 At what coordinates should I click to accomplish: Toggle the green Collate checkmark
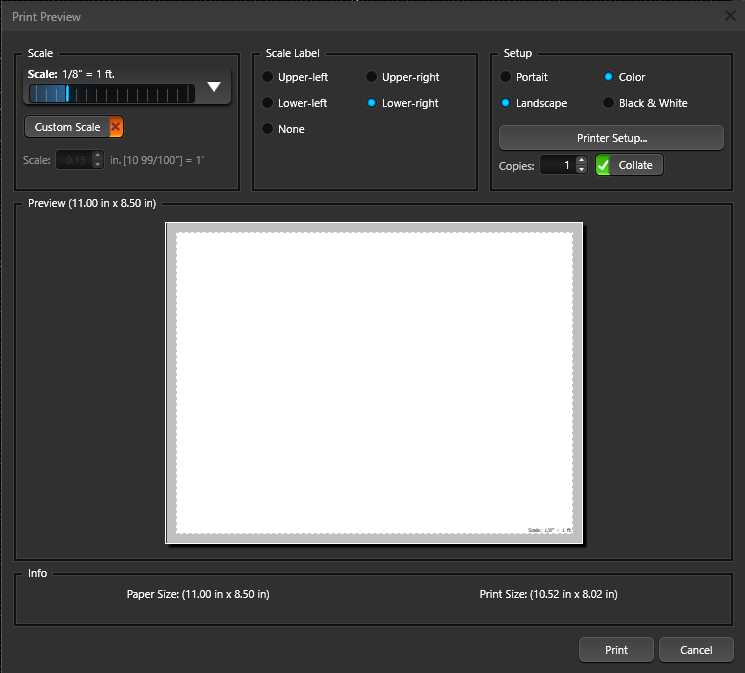point(603,165)
